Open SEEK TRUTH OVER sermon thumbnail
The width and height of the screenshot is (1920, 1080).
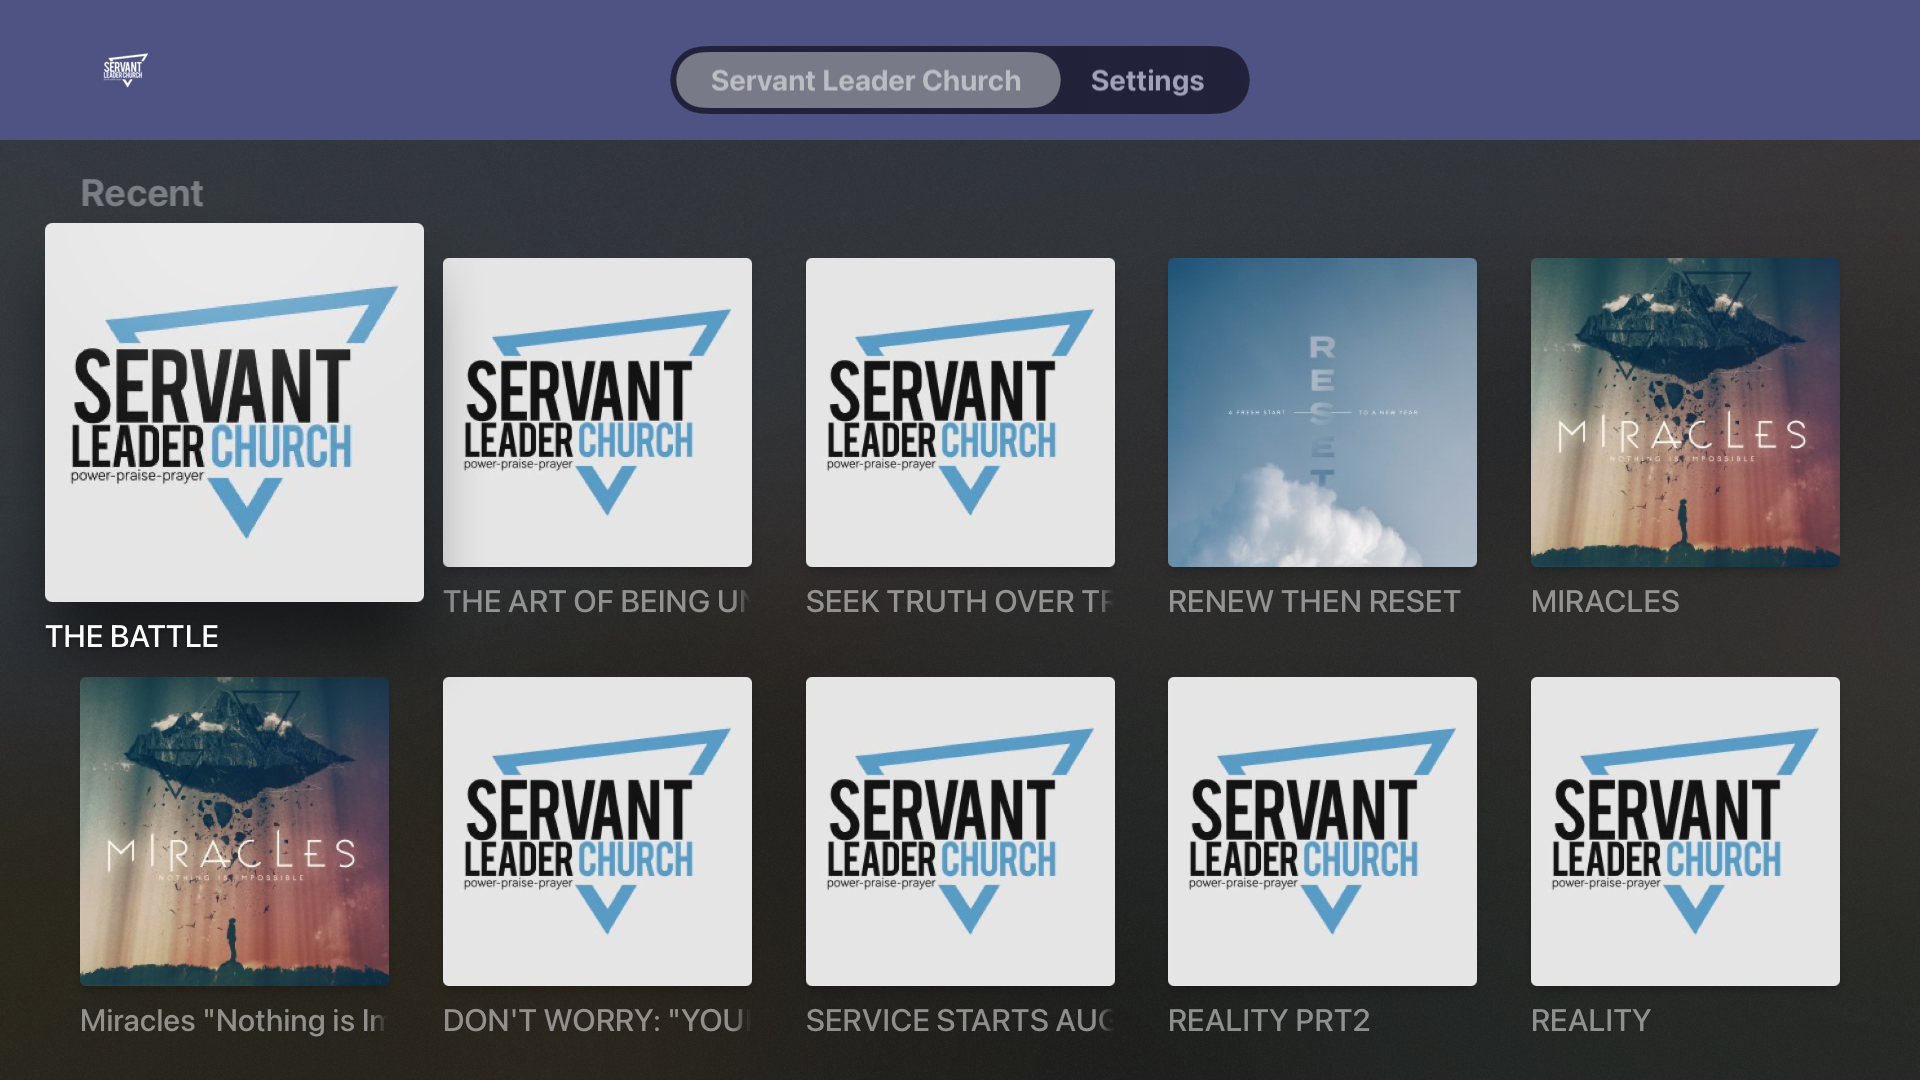[960, 412]
